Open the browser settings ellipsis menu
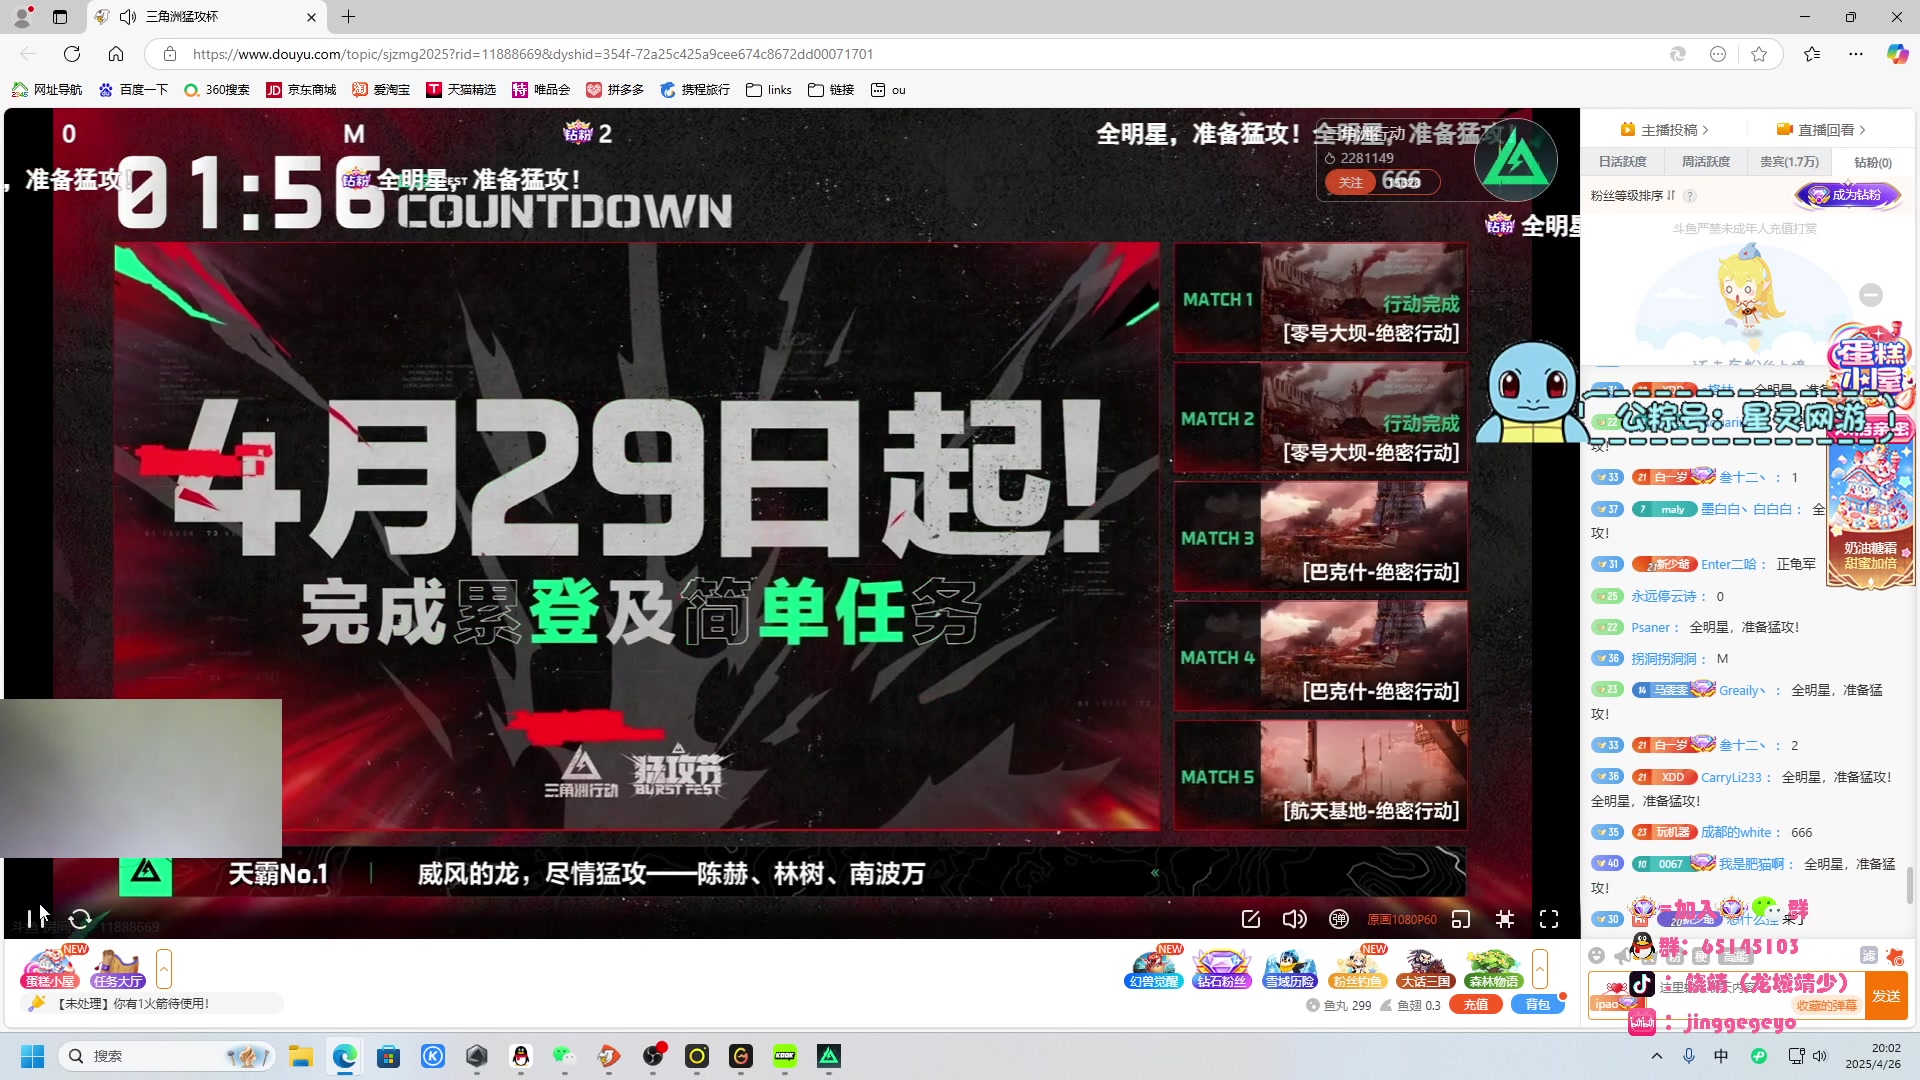This screenshot has width=1920, height=1080. point(1856,54)
